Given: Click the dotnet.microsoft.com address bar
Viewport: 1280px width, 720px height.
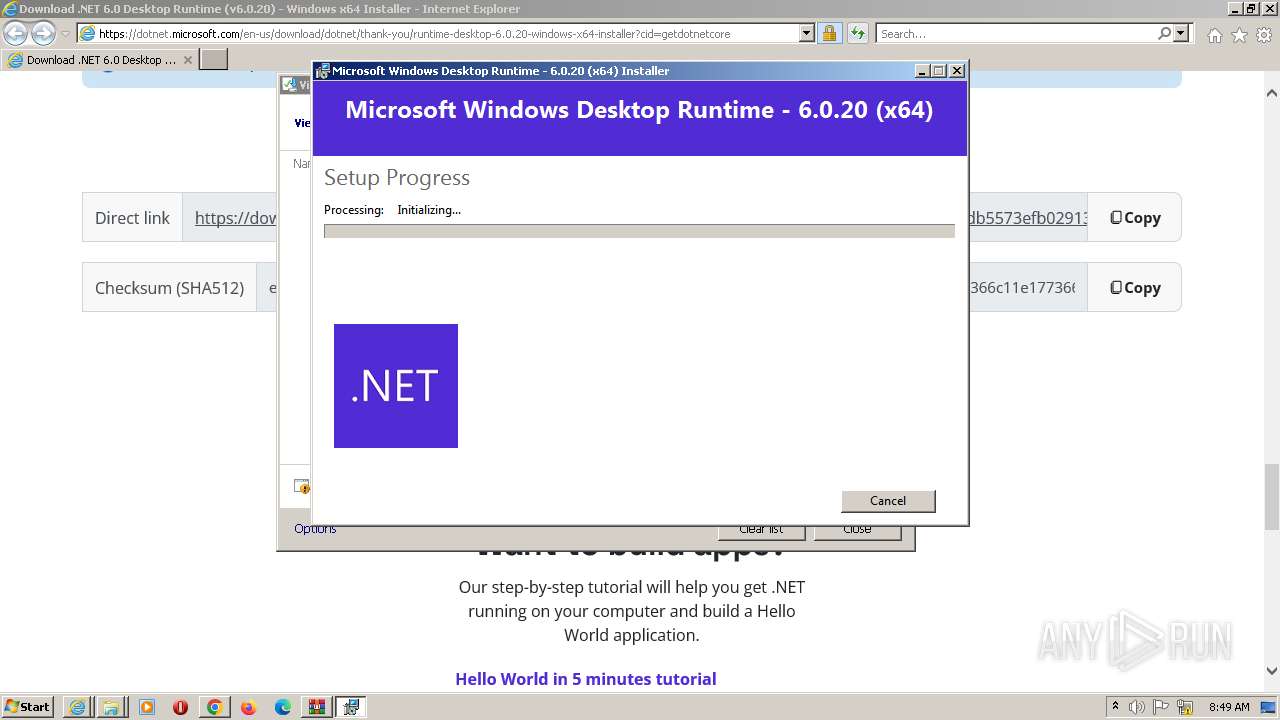Looking at the screenshot, I should pyautogui.click(x=438, y=33).
